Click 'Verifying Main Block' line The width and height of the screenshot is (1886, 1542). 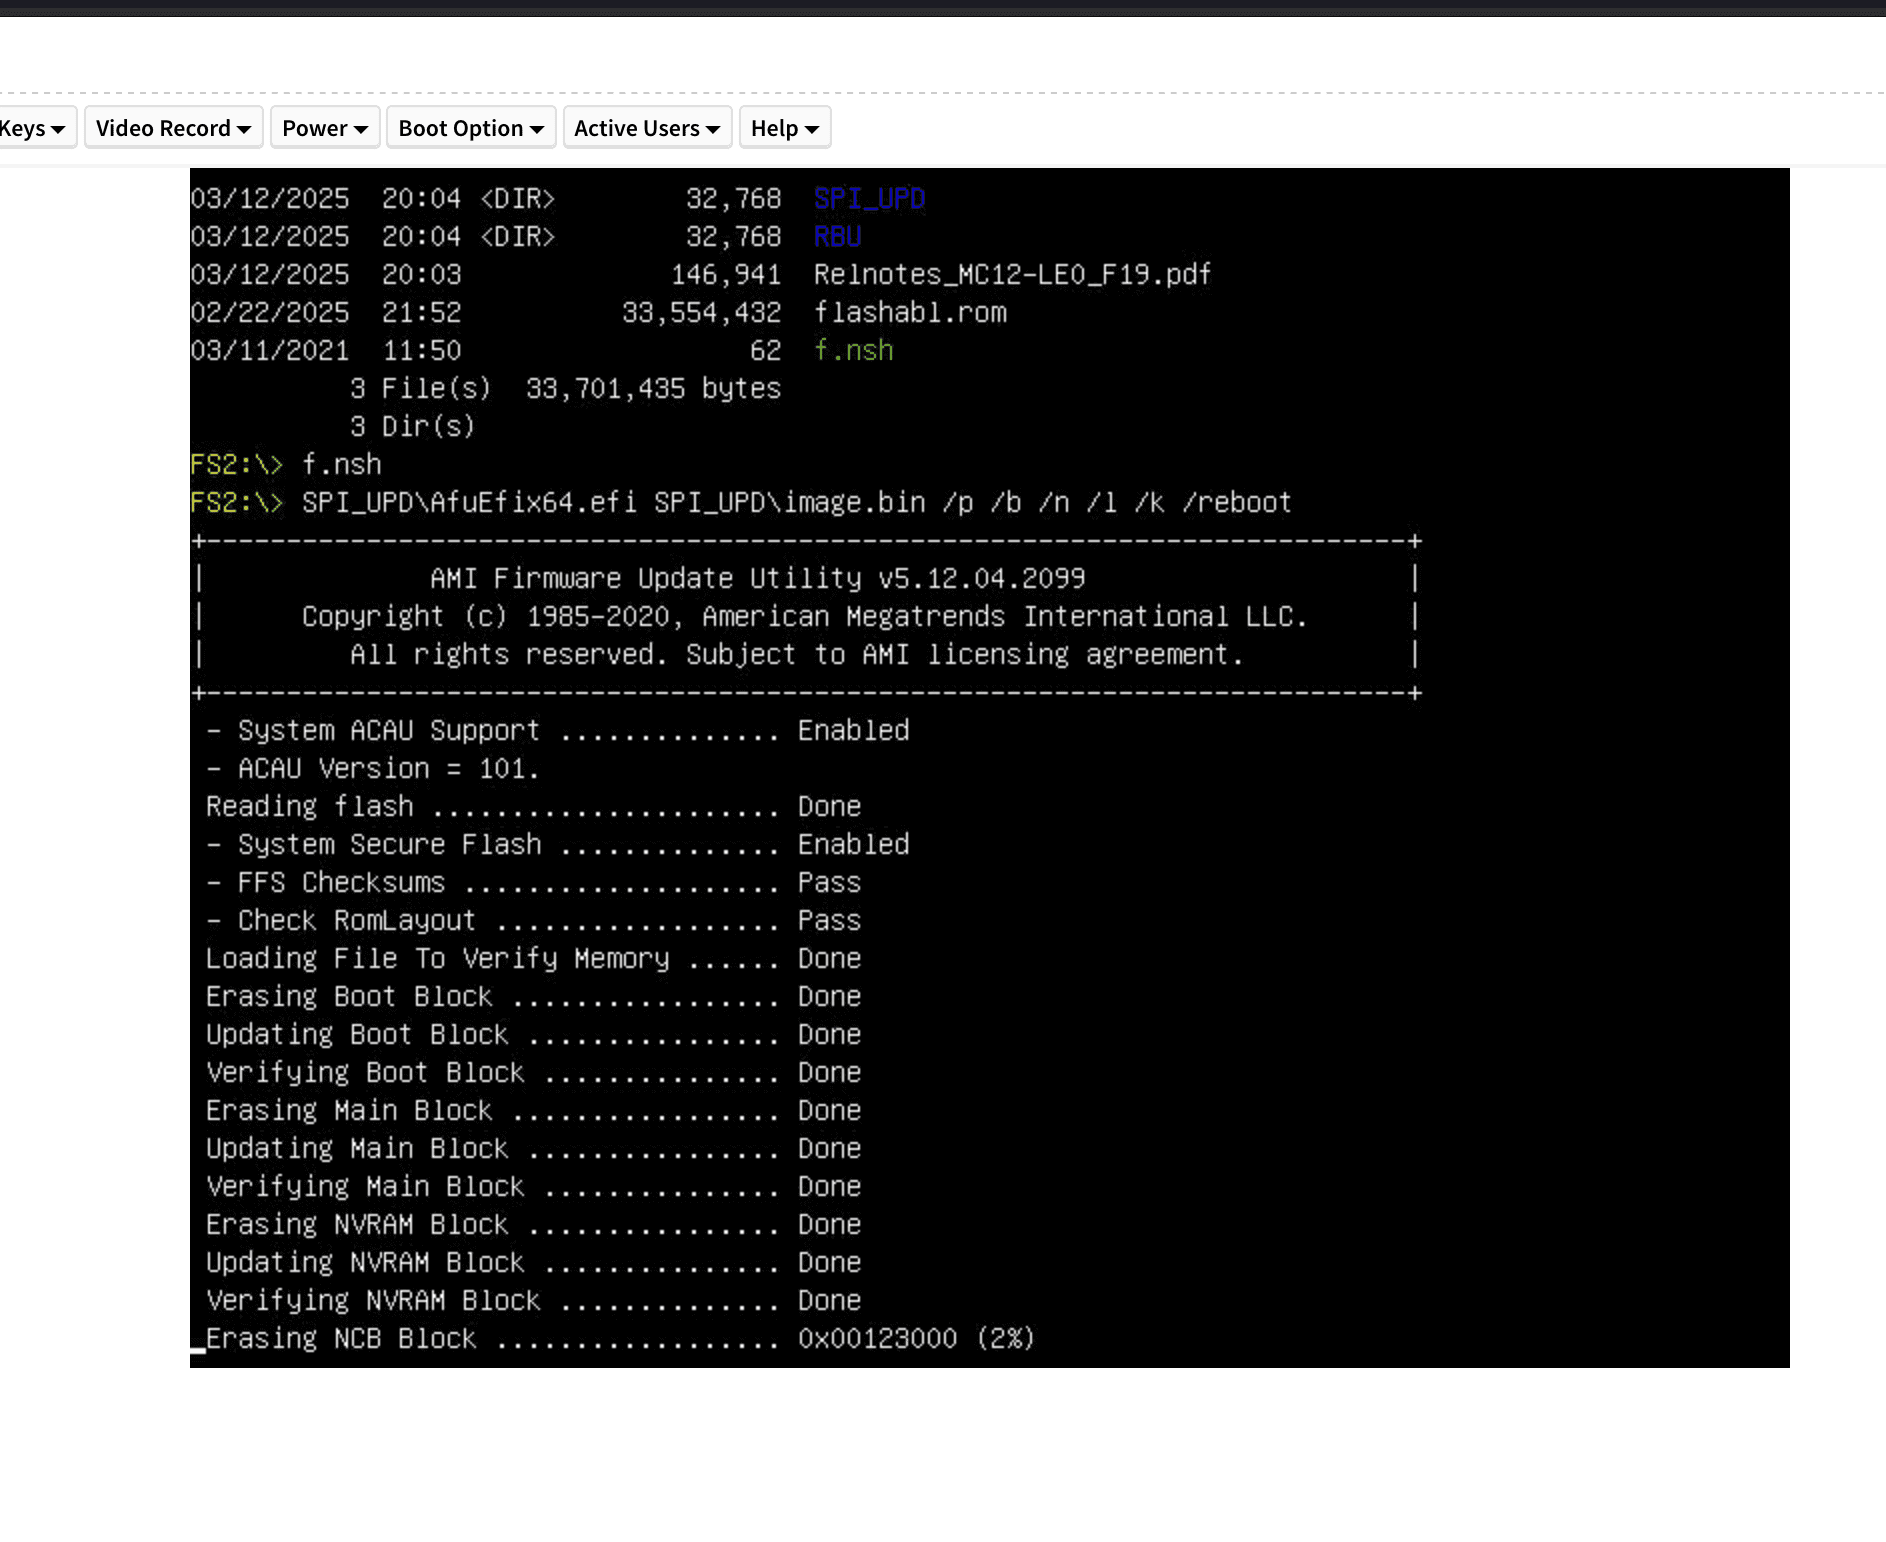point(533,1187)
